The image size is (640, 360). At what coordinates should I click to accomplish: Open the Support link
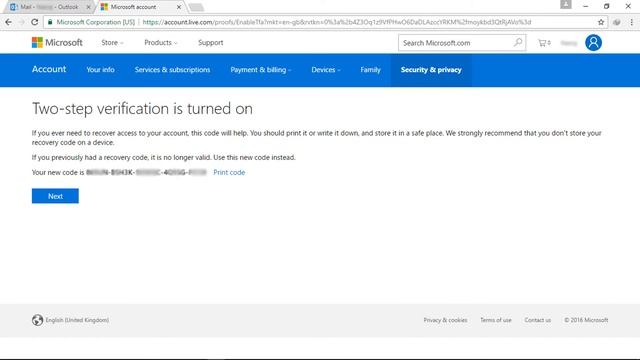(211, 42)
